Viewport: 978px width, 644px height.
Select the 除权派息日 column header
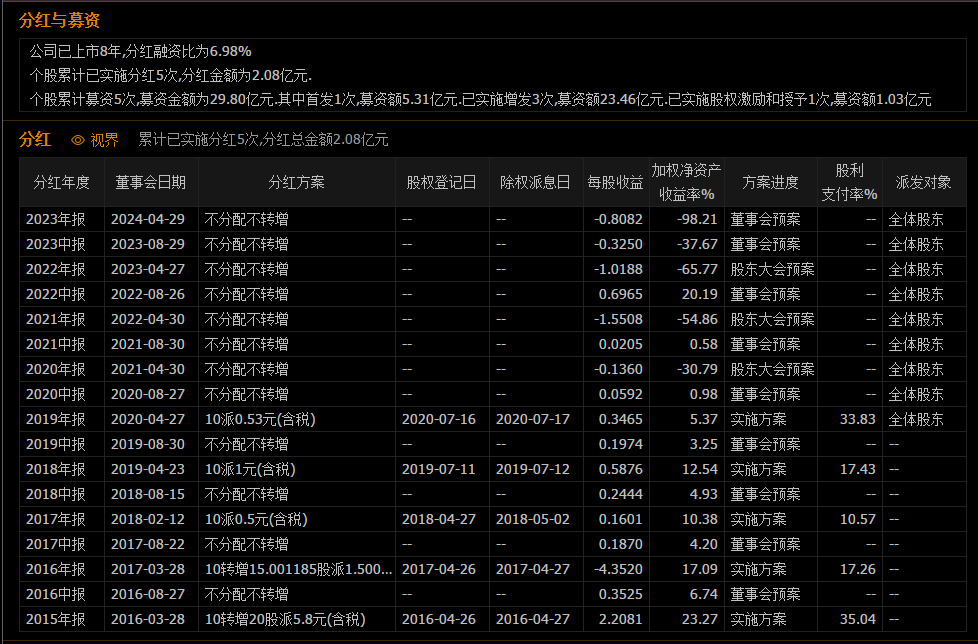pos(536,182)
